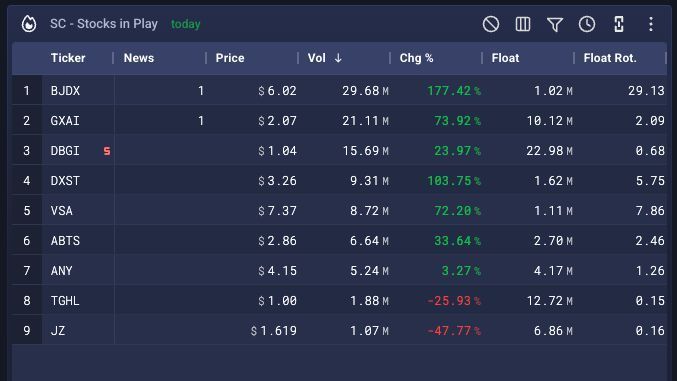Click the $1.619 price cell
677x381 pixels.
click(x=274, y=331)
